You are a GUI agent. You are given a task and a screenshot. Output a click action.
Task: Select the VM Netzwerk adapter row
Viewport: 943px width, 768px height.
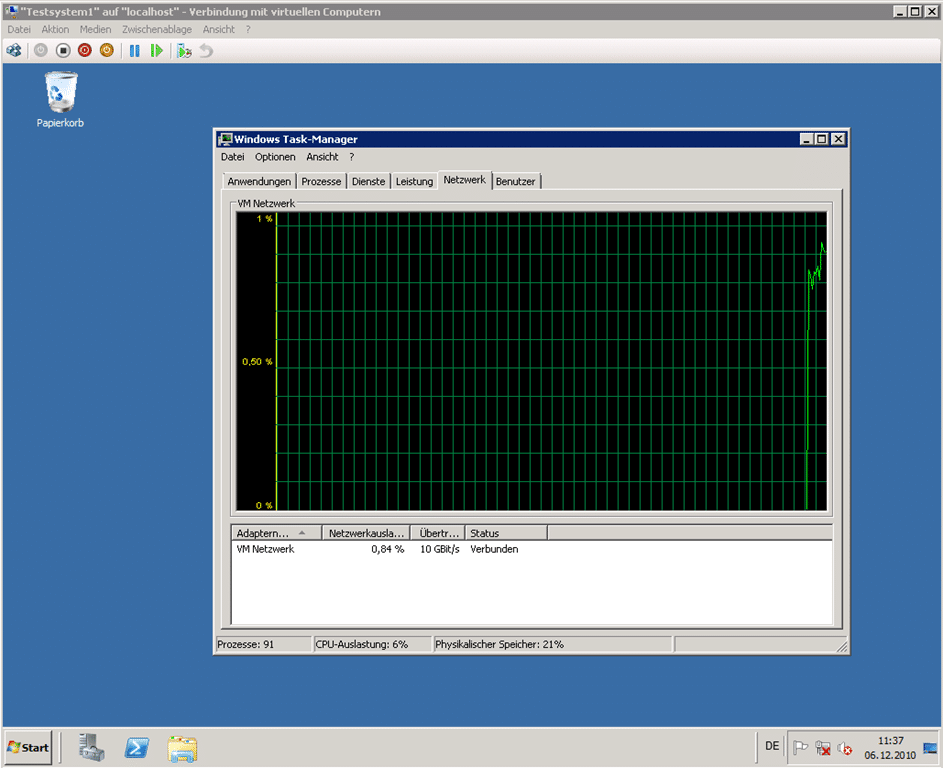click(532, 549)
